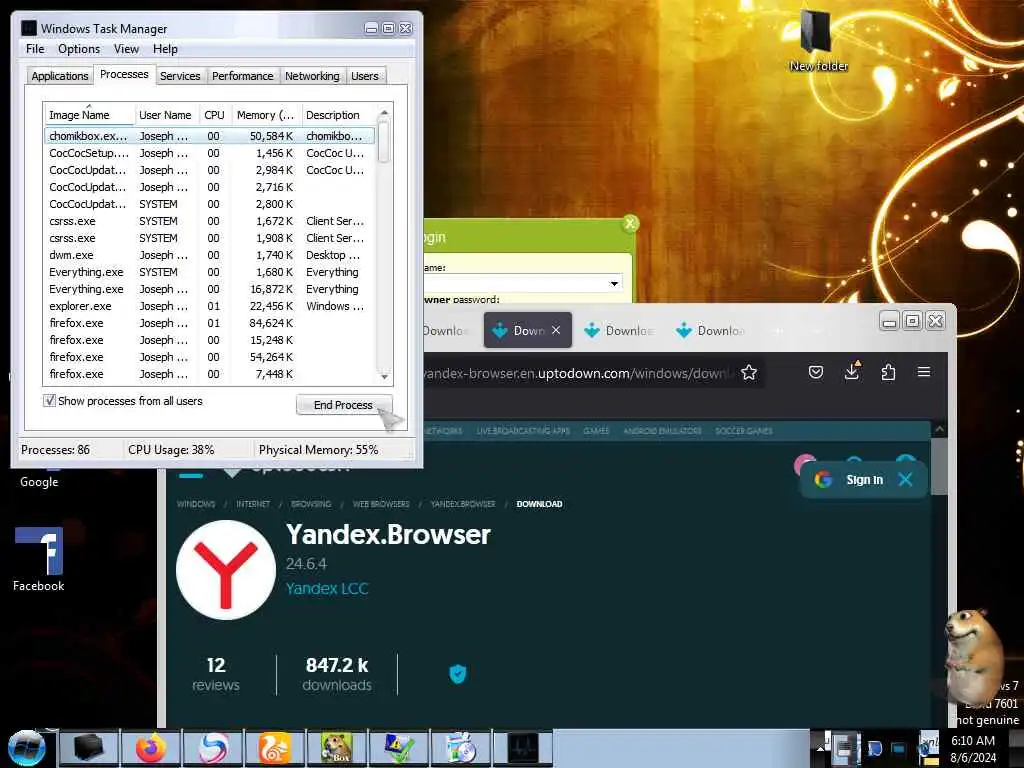Bookmark the page with the star icon
Screen dimensions: 1024x768
[x=748, y=373]
